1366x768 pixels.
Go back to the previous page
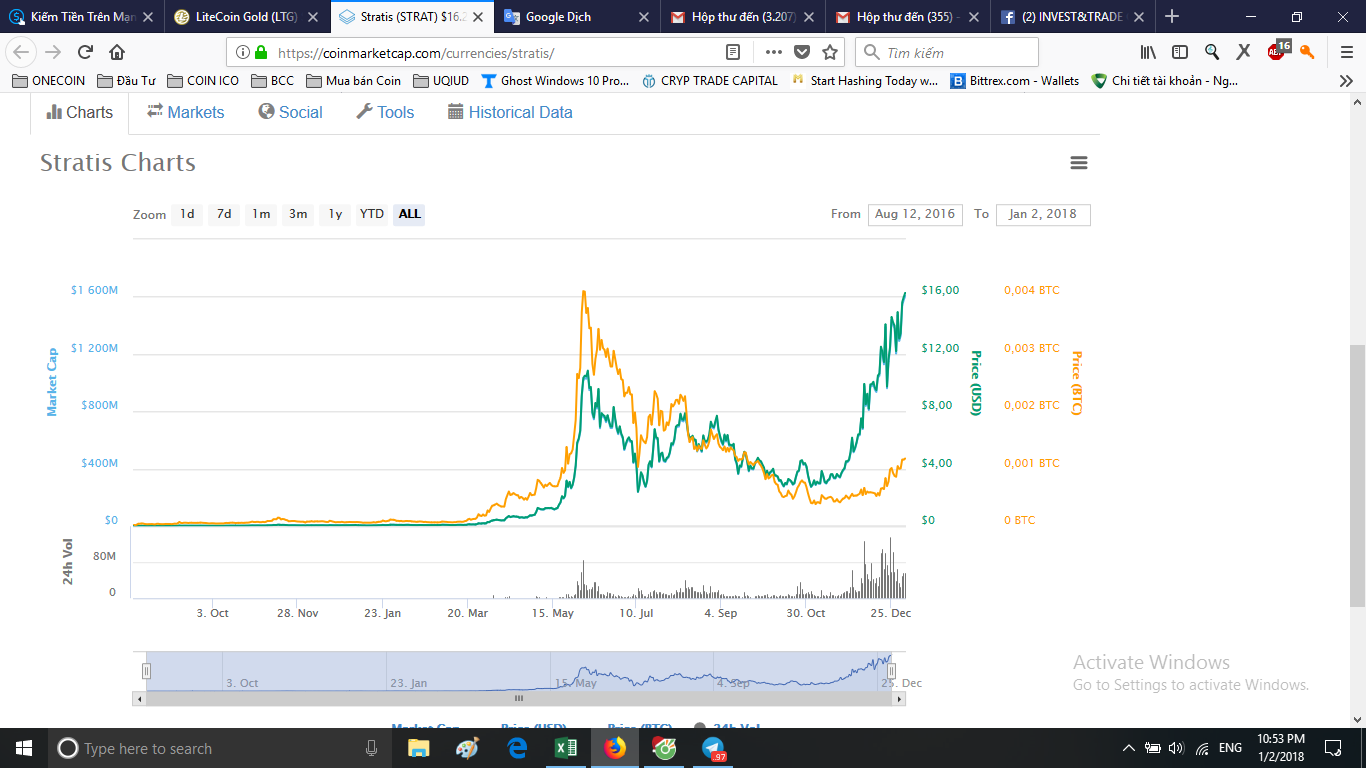coord(22,52)
